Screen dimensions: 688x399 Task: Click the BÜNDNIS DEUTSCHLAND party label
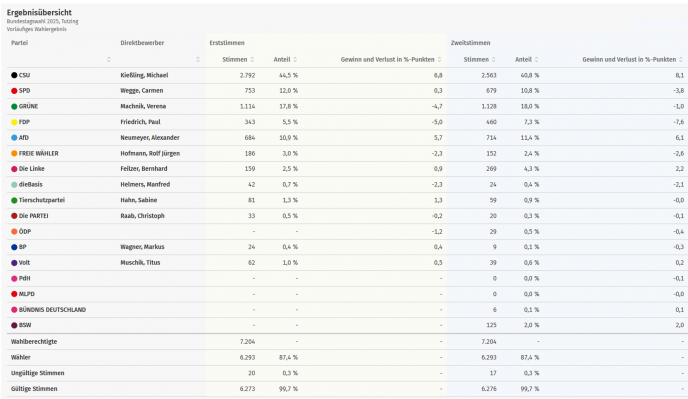click(x=52, y=310)
